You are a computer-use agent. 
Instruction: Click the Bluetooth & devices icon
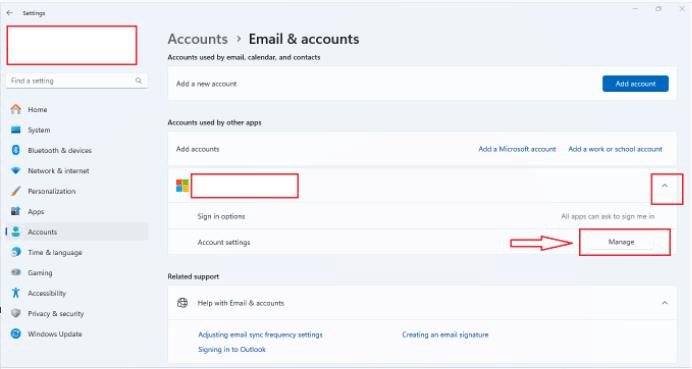pyautogui.click(x=16, y=150)
